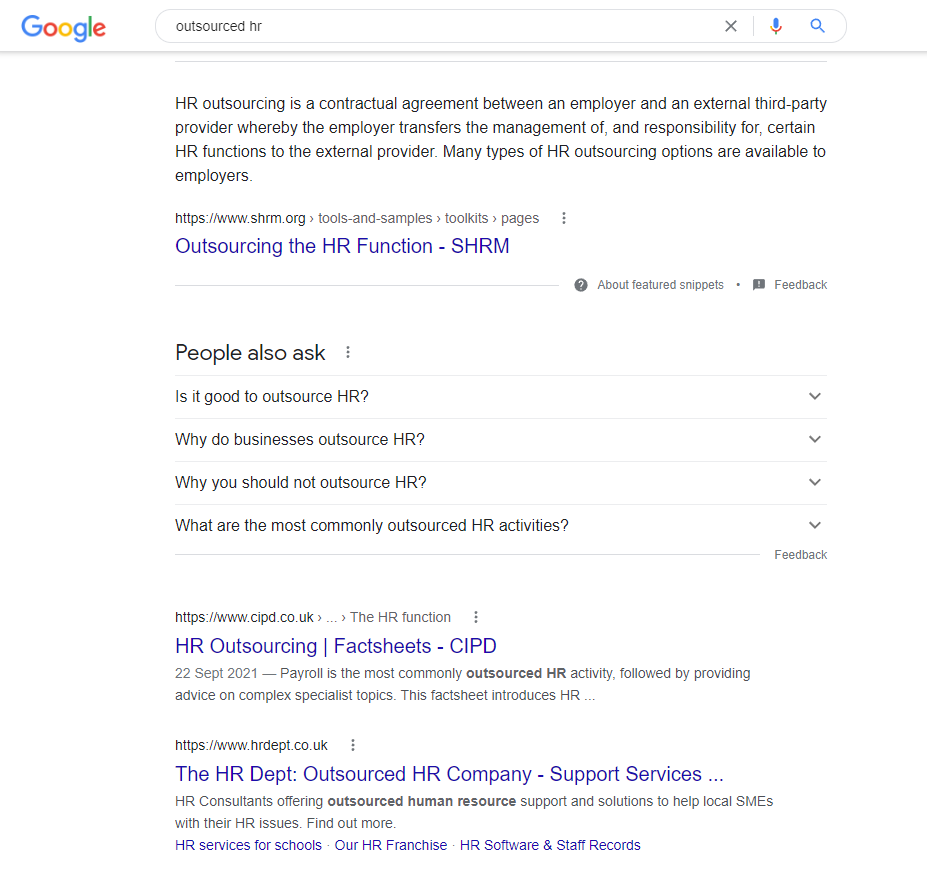
Task: Expand 'Why you should not outsource HR?'
Action: point(501,483)
